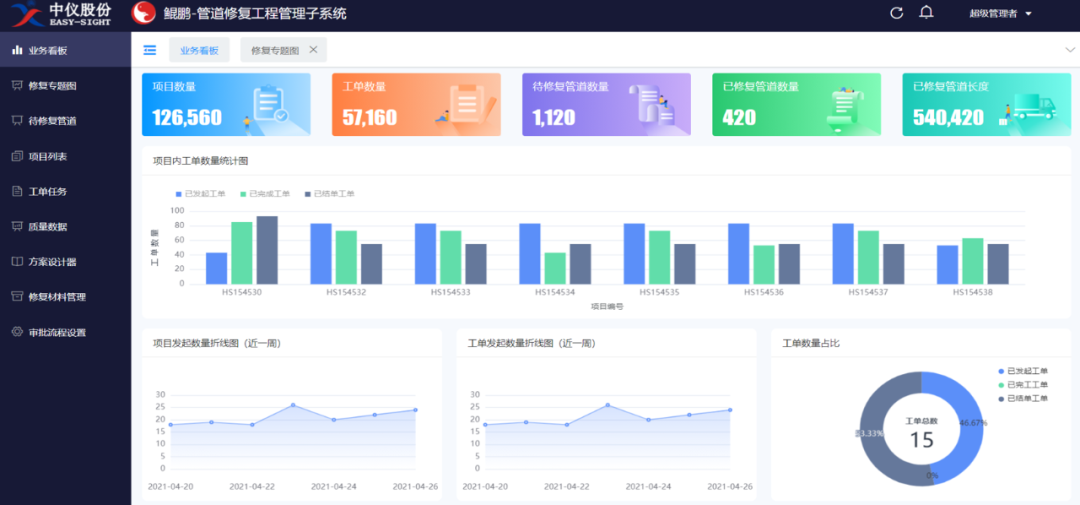Click the 已修复管道长度 summary card
Viewport: 1080px width, 505px height.
pos(986,104)
